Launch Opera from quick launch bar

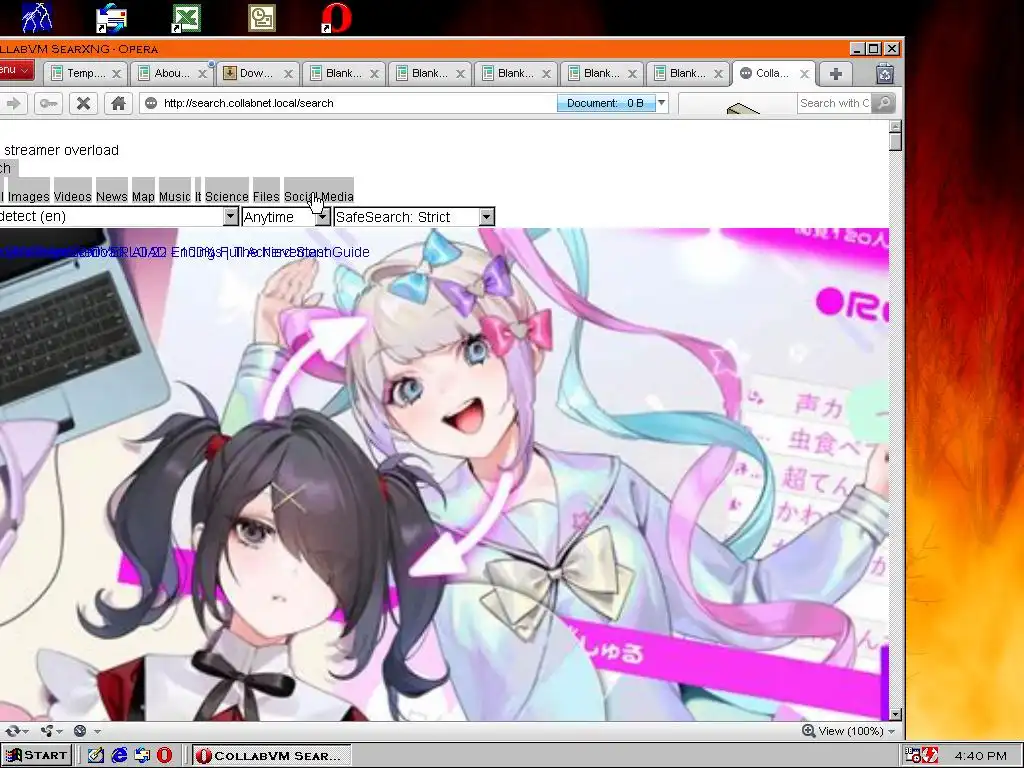click(165, 756)
